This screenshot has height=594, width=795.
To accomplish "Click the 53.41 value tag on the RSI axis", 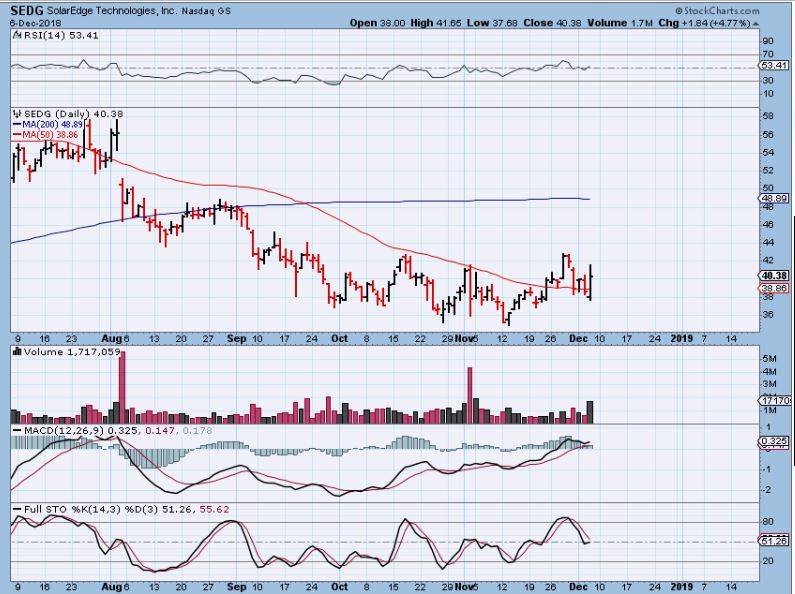I will 774,65.
